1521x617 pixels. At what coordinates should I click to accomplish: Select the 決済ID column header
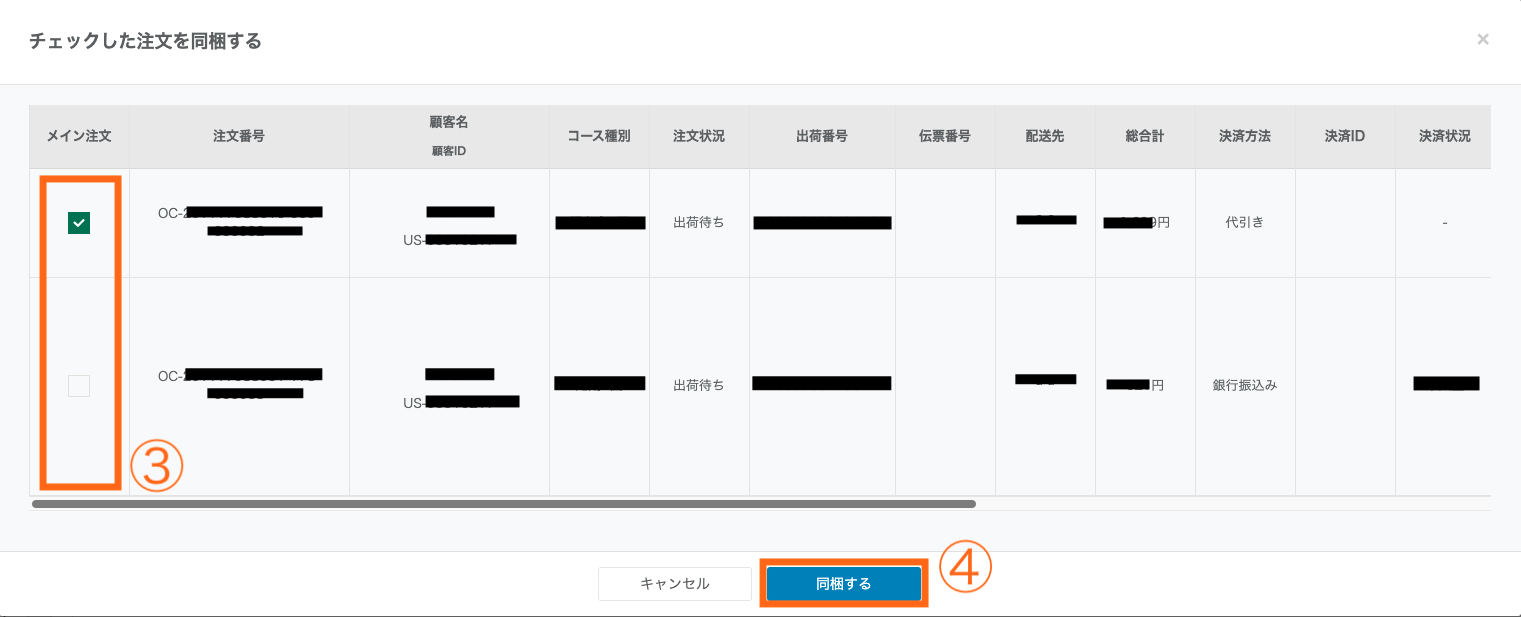(1345, 136)
